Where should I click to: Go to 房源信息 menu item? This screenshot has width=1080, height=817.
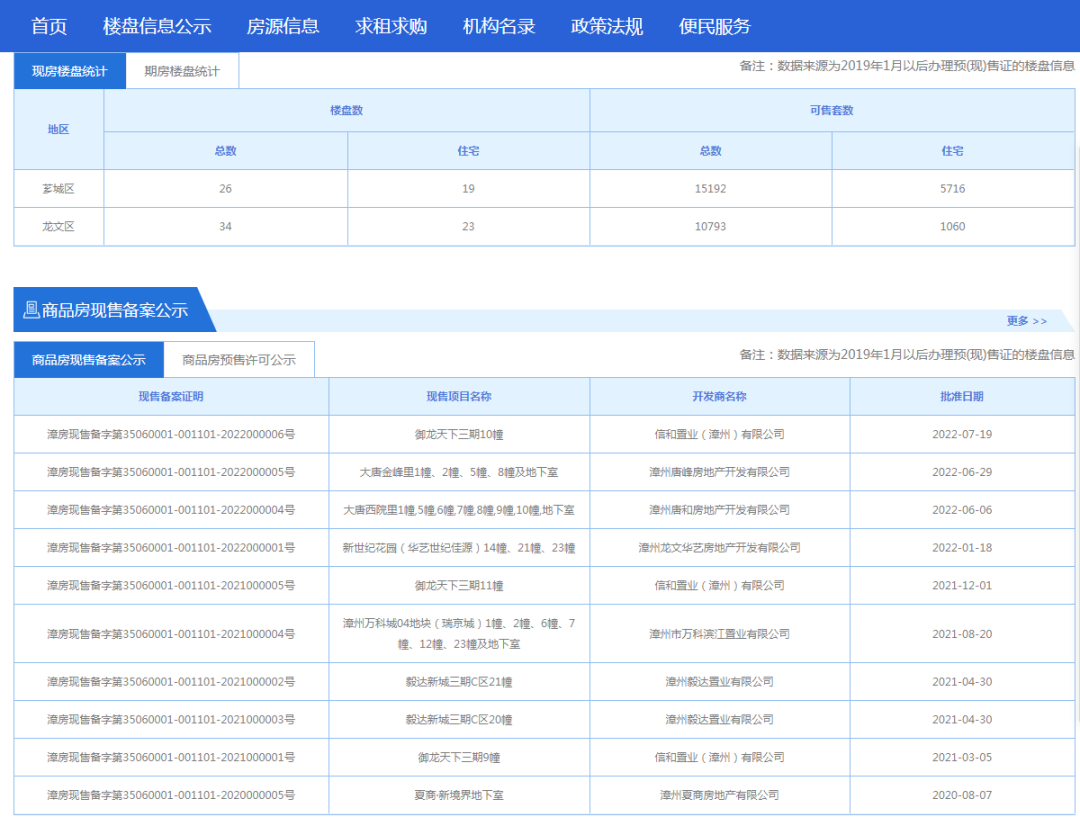pos(283,26)
